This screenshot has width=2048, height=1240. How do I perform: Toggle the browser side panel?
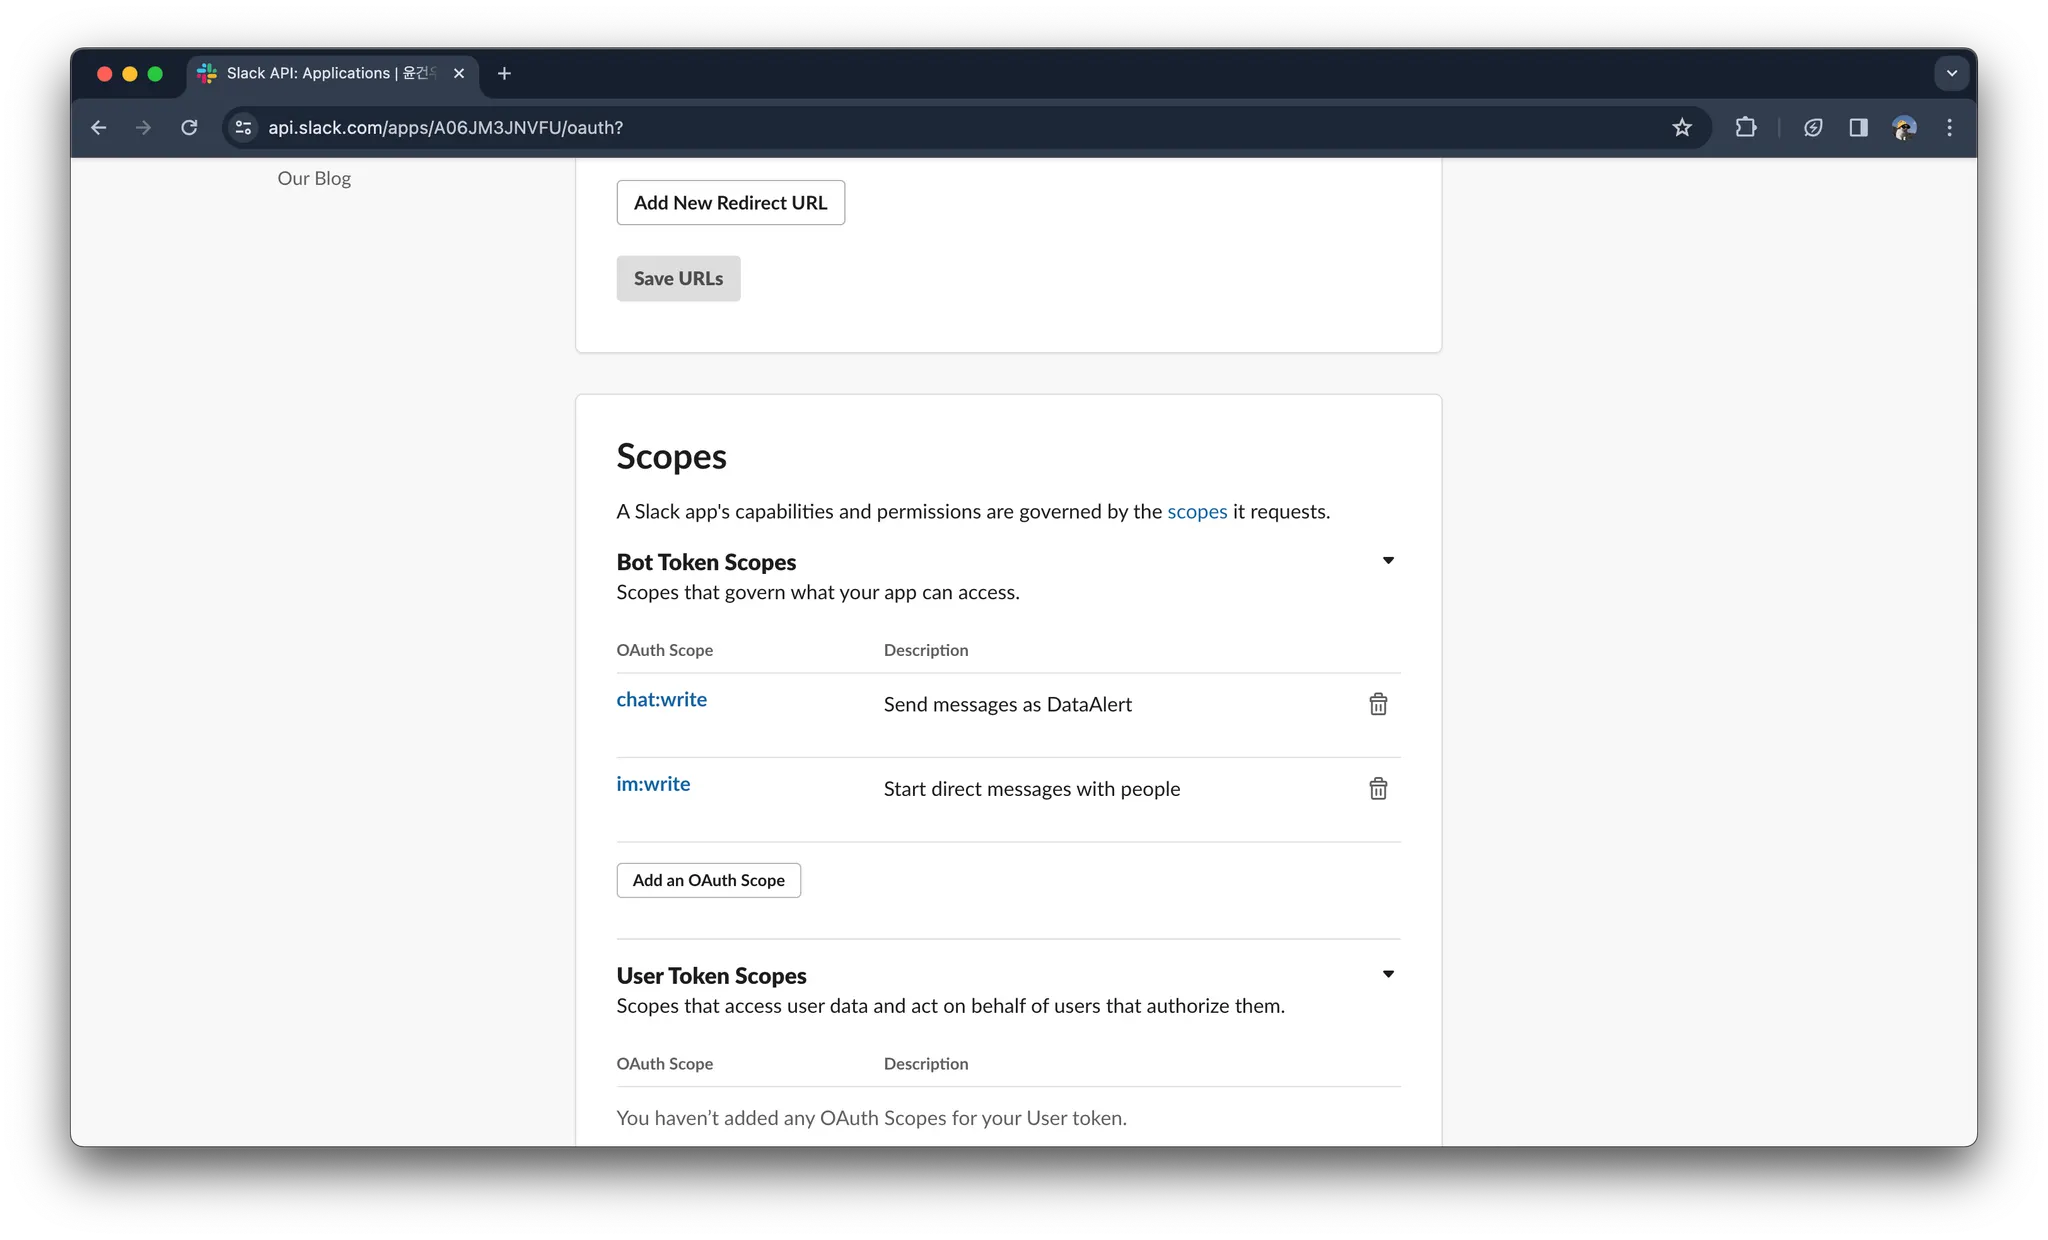pos(1858,128)
